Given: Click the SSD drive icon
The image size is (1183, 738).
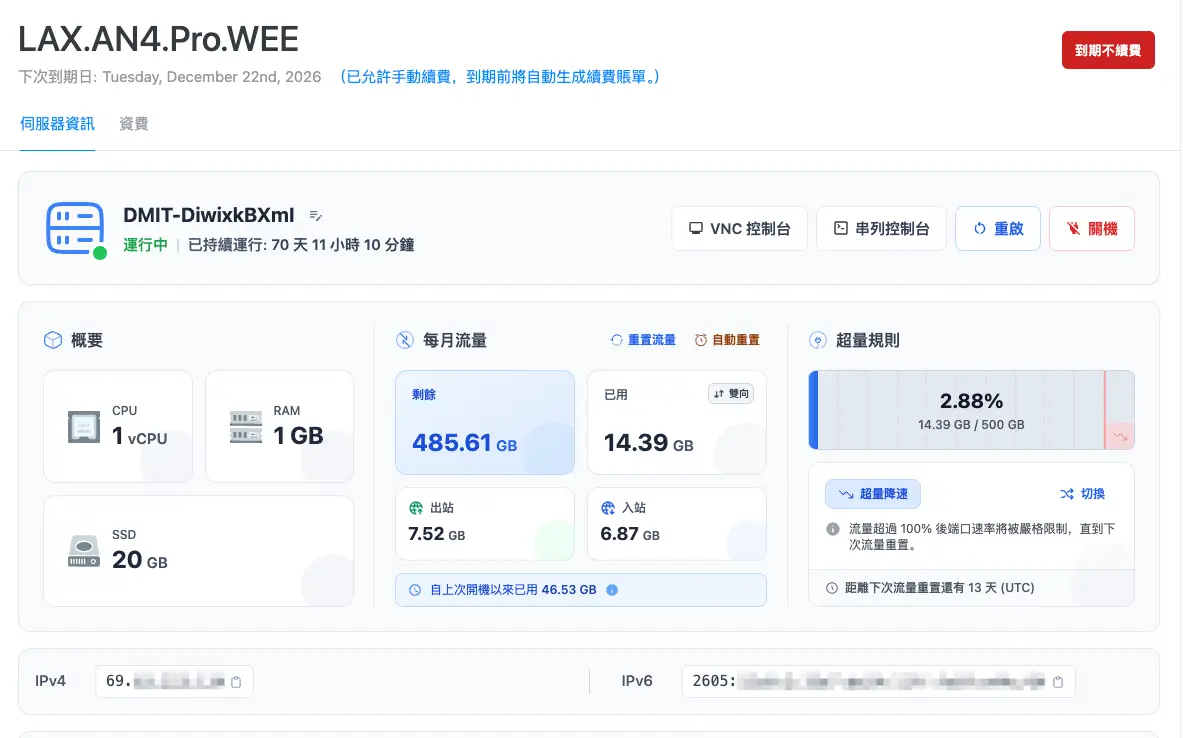Looking at the screenshot, I should tap(84, 551).
